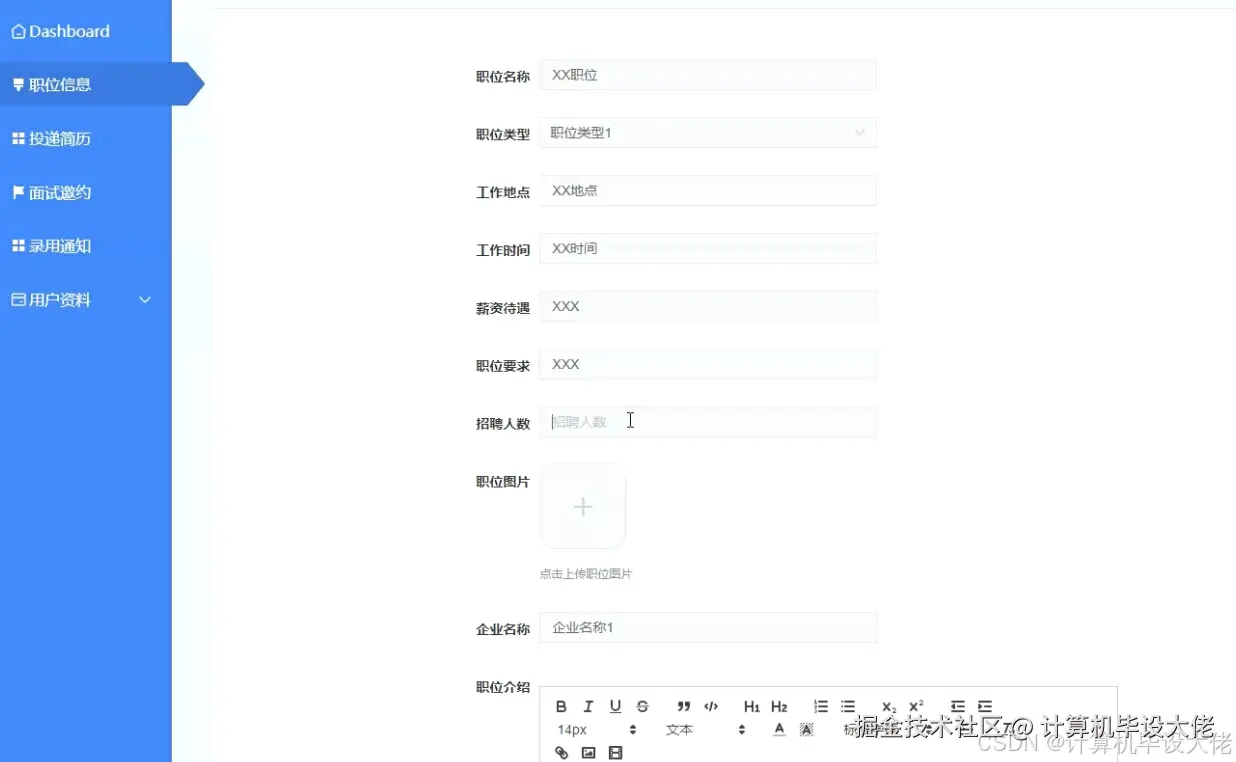Insert a hyperlink in the editor

point(561,752)
